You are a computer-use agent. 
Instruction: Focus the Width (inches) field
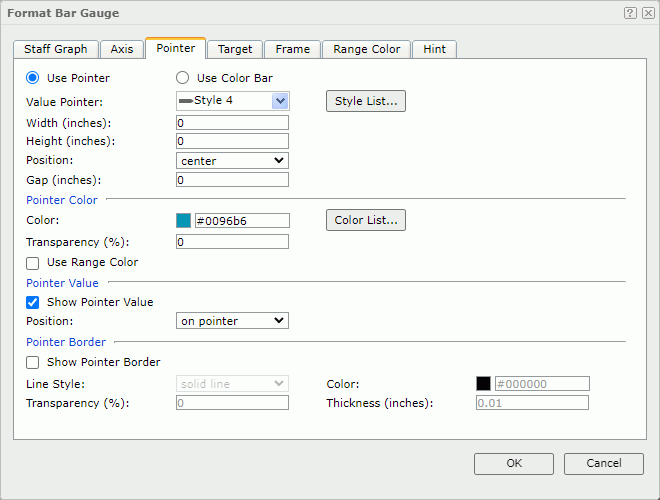(232, 123)
